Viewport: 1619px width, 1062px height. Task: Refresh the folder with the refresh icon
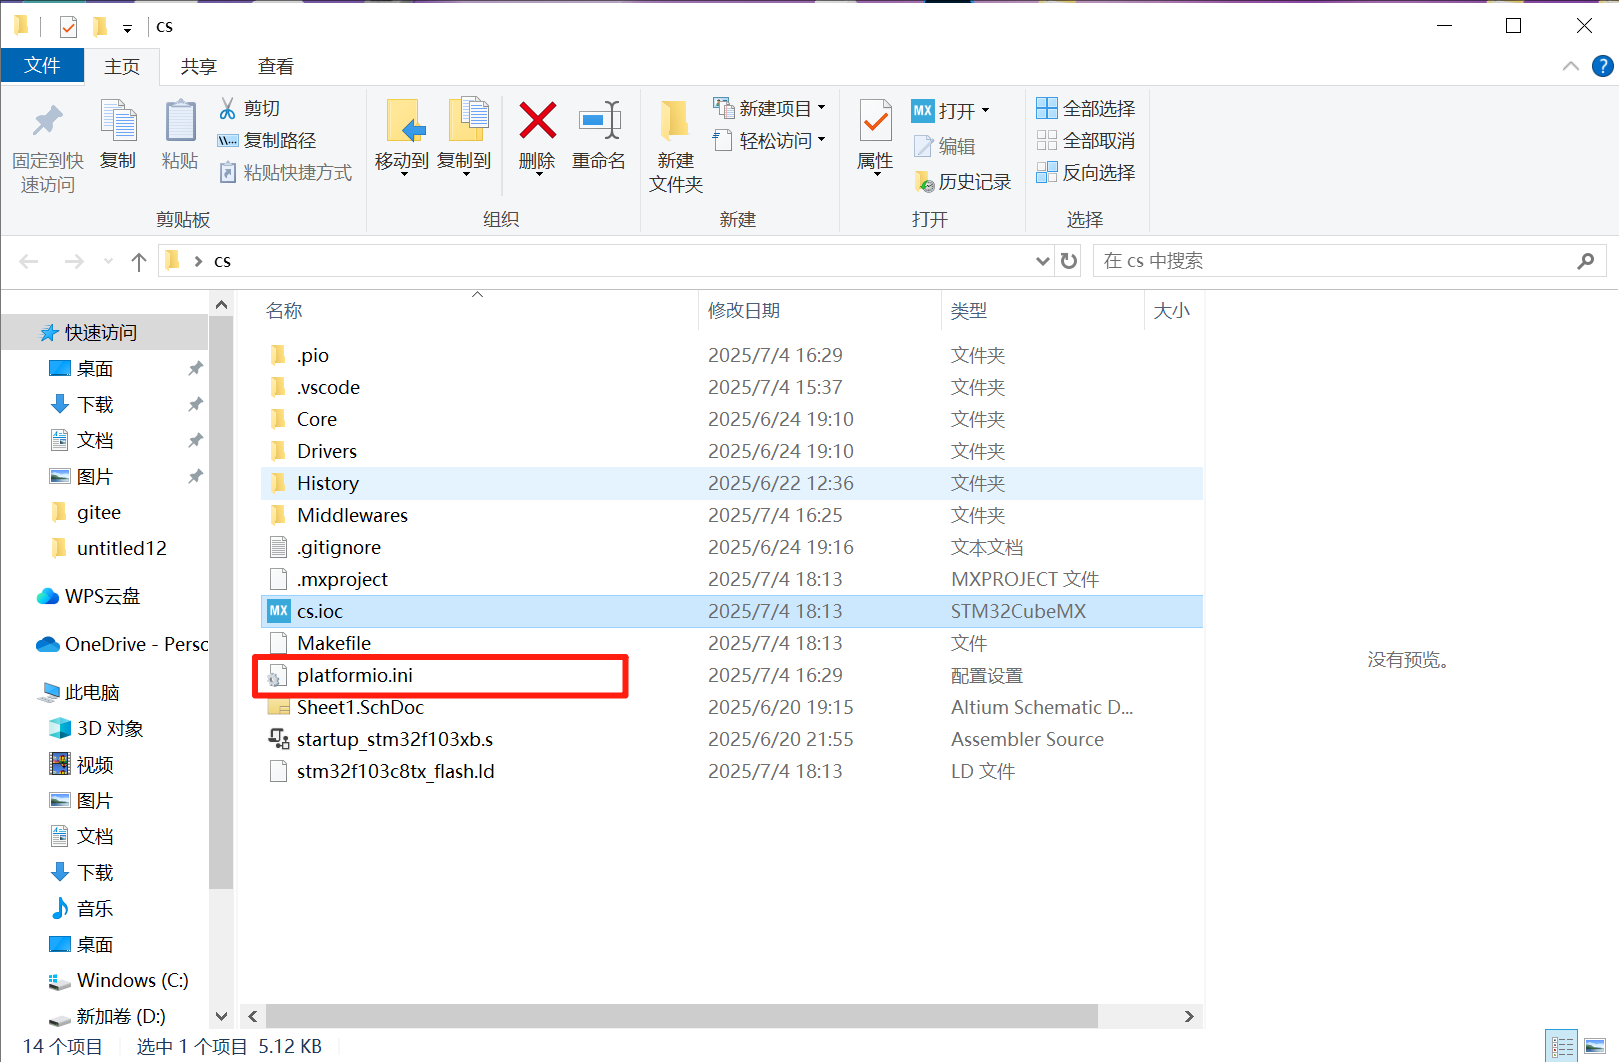(x=1068, y=260)
